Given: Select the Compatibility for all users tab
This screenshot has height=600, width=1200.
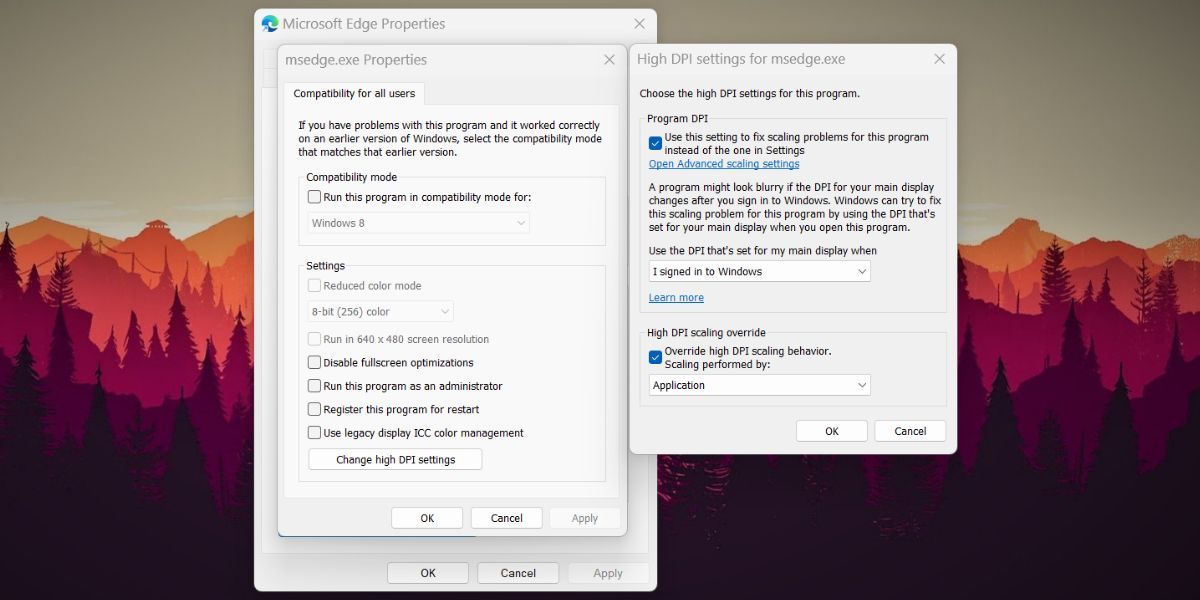Looking at the screenshot, I should click(354, 93).
